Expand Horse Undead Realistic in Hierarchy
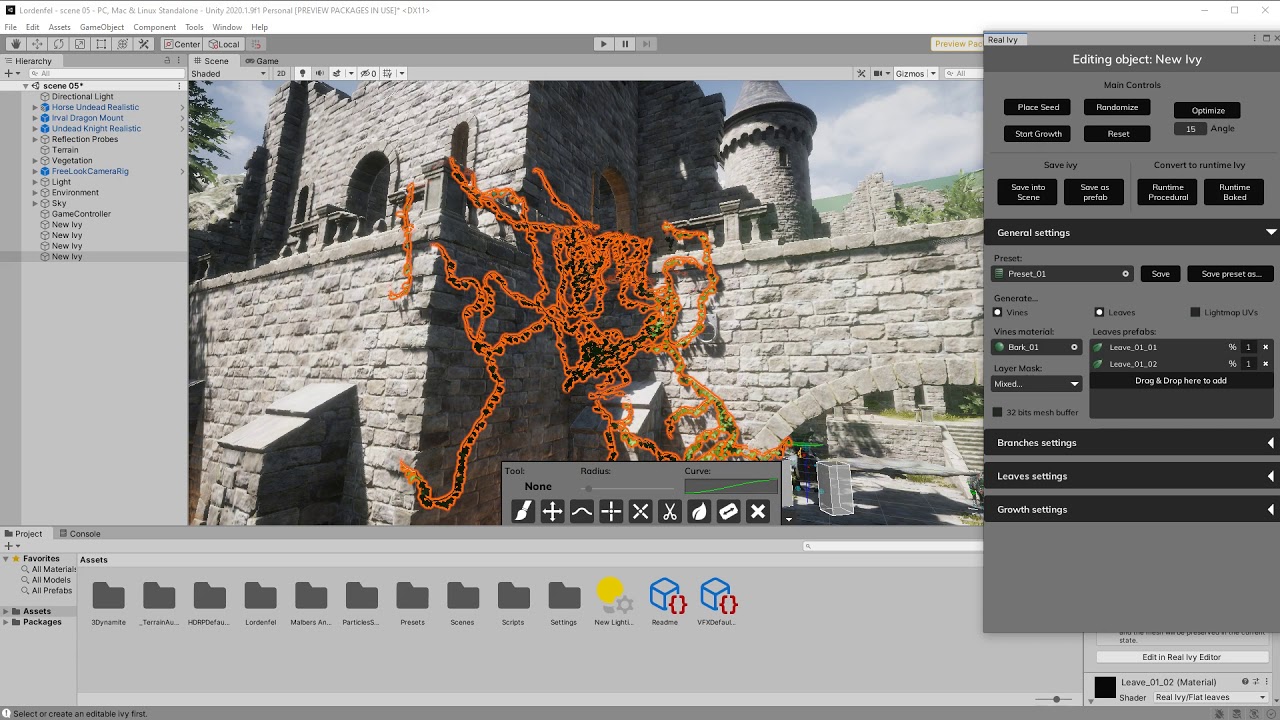1280x720 pixels. 35,107
